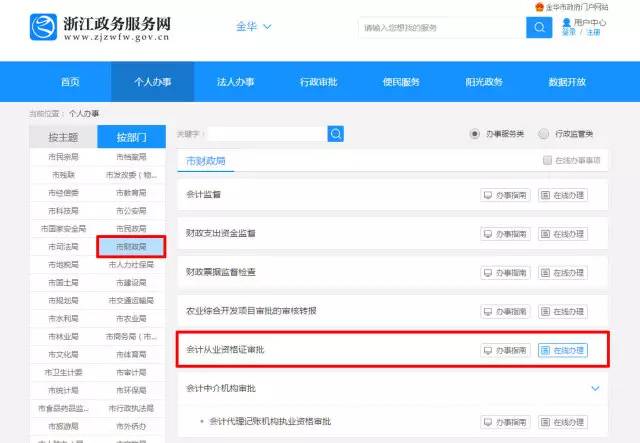
Task: Select 市旅游局 in department list
Action: [63, 426]
